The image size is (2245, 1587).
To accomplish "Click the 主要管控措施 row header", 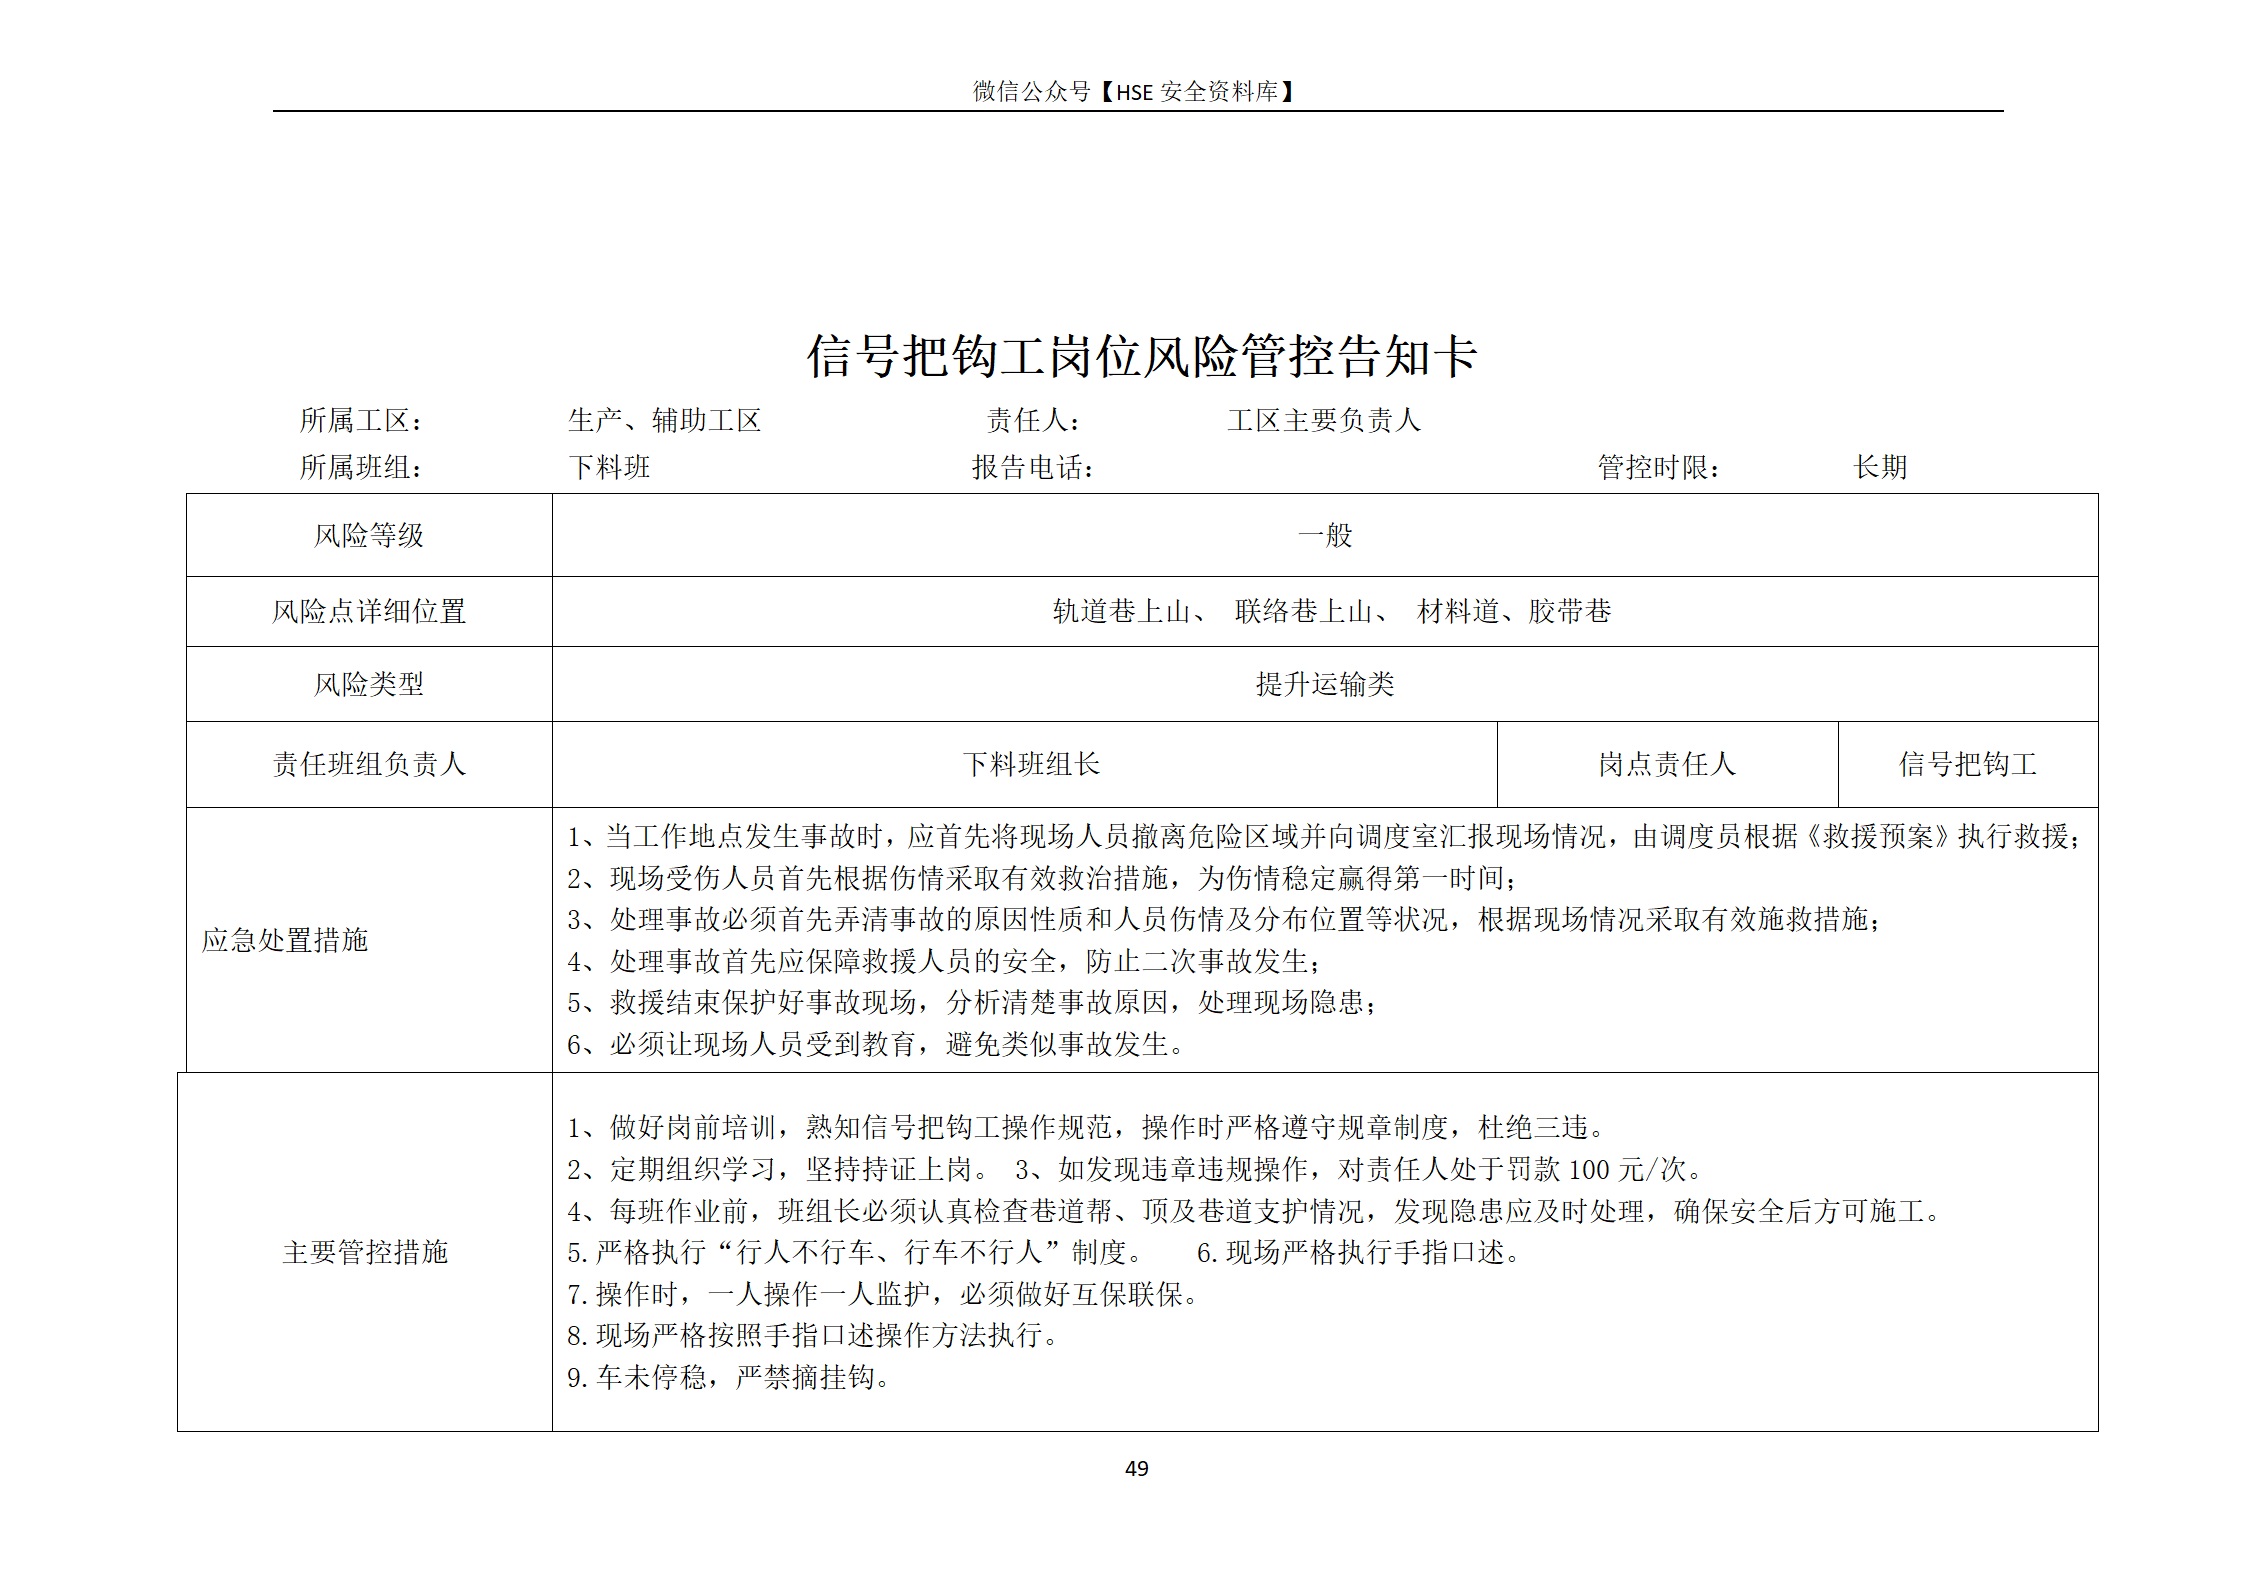I will coord(365,1252).
